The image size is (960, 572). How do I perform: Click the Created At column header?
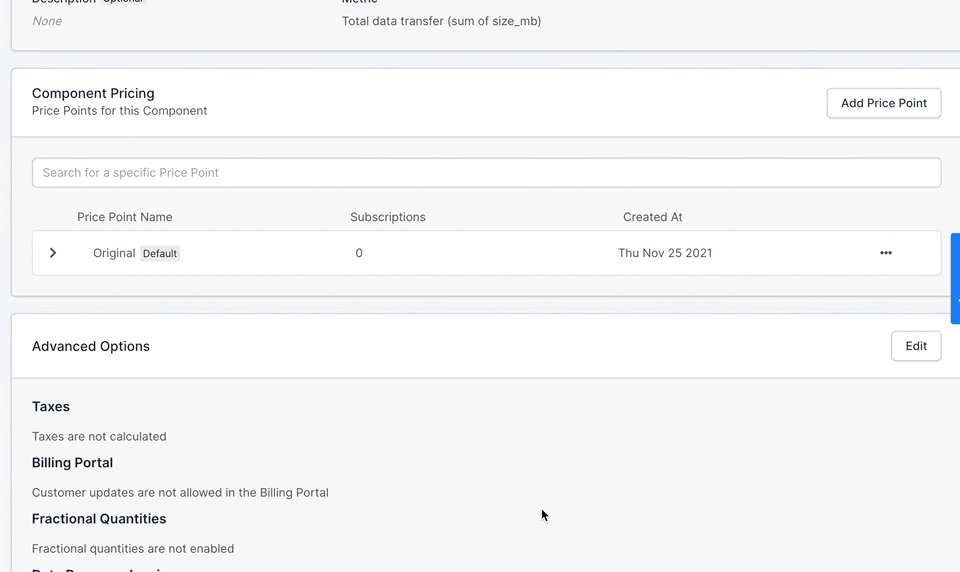[x=652, y=217]
